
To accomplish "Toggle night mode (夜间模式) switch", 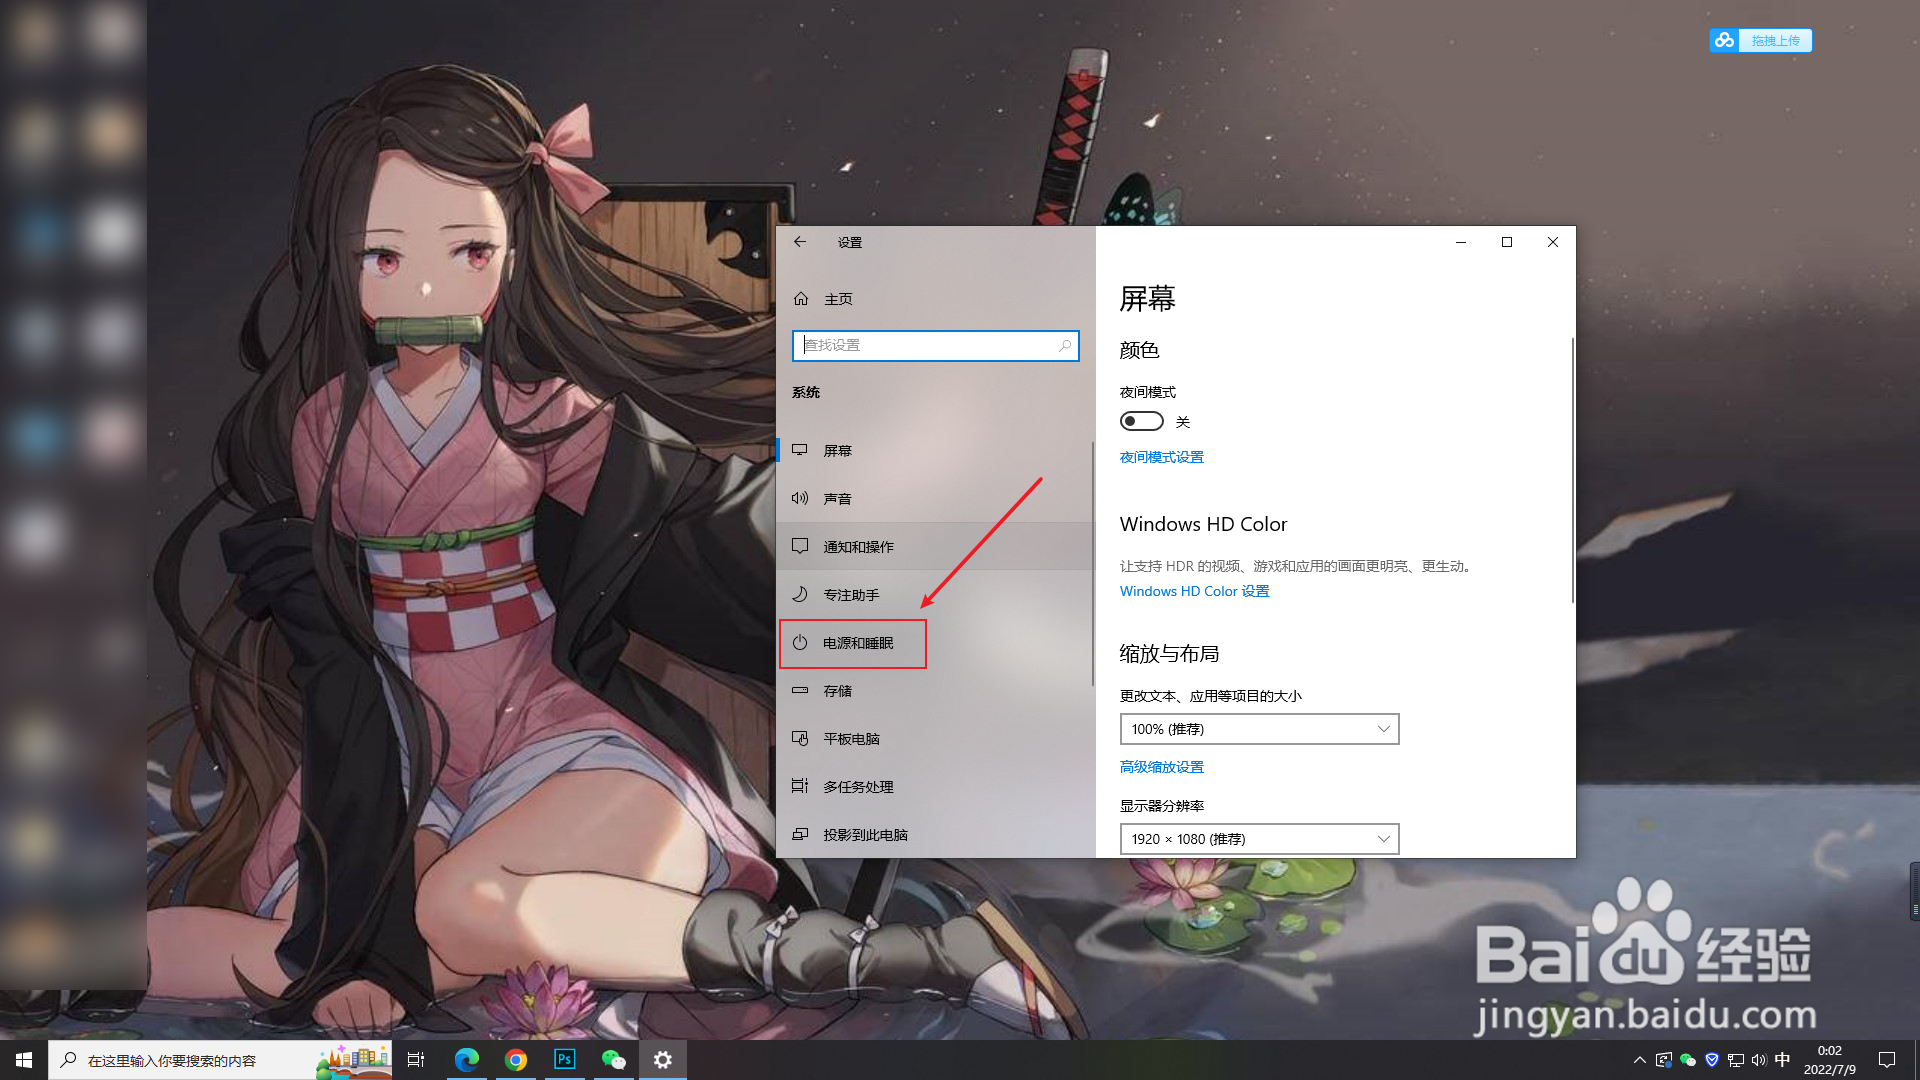I will click(x=1141, y=421).
